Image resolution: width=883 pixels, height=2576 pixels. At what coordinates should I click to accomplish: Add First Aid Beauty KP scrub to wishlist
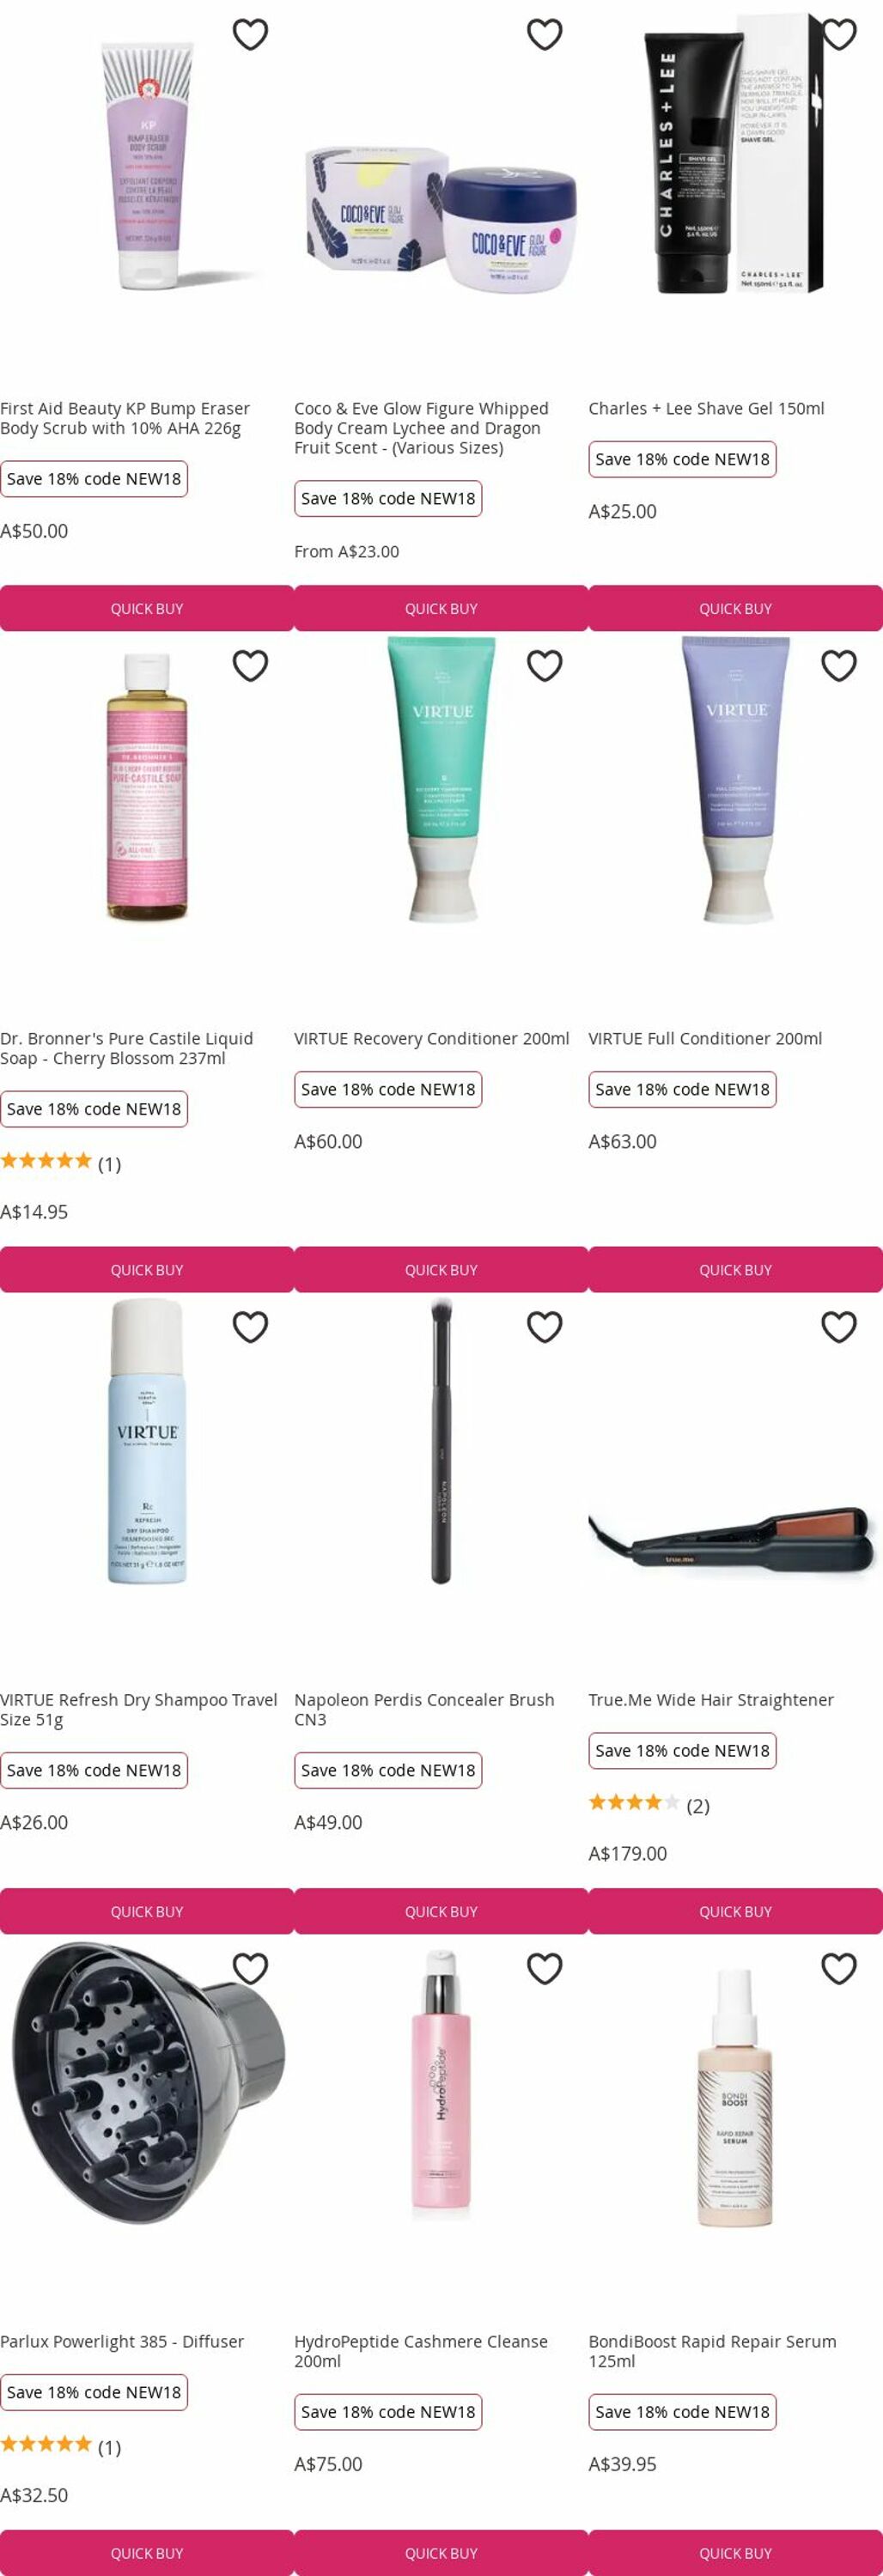(250, 34)
